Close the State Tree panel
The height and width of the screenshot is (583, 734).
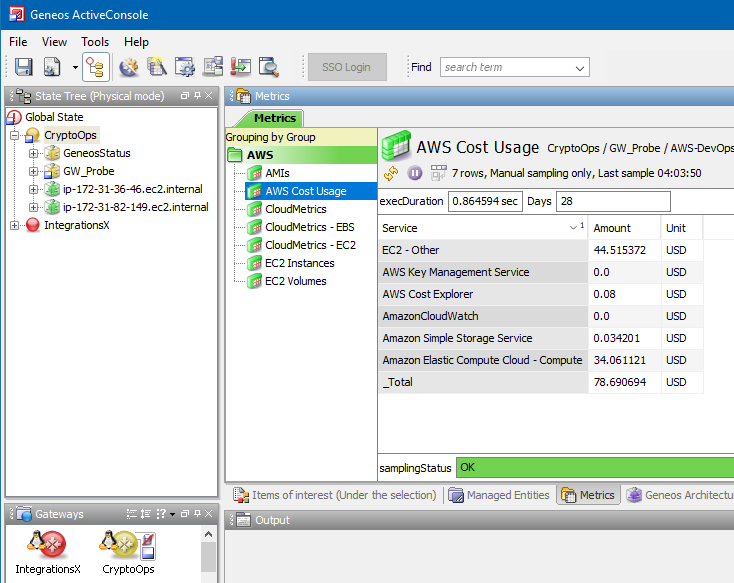[x=209, y=96]
